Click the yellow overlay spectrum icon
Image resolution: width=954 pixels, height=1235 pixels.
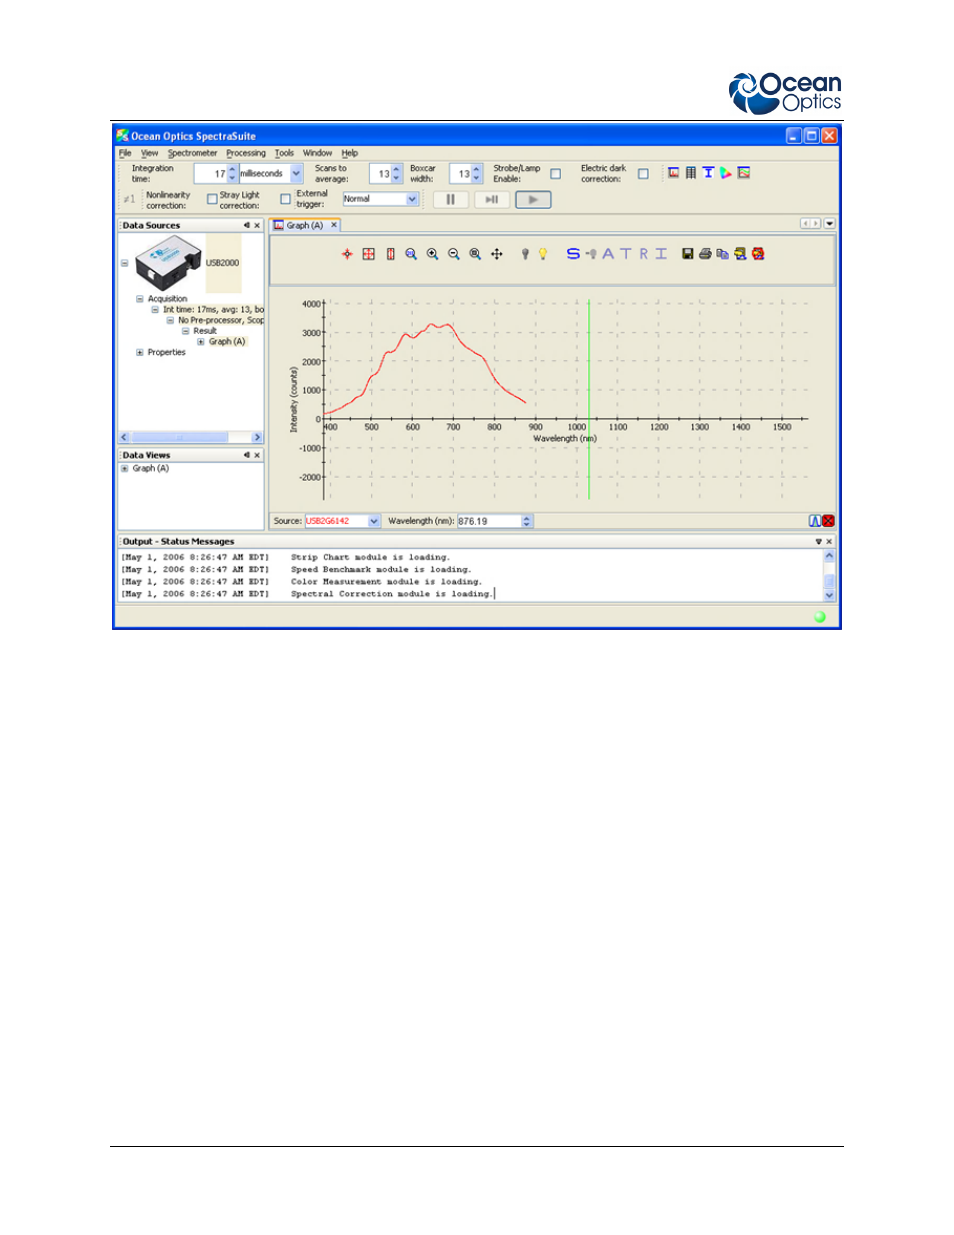click(740, 254)
